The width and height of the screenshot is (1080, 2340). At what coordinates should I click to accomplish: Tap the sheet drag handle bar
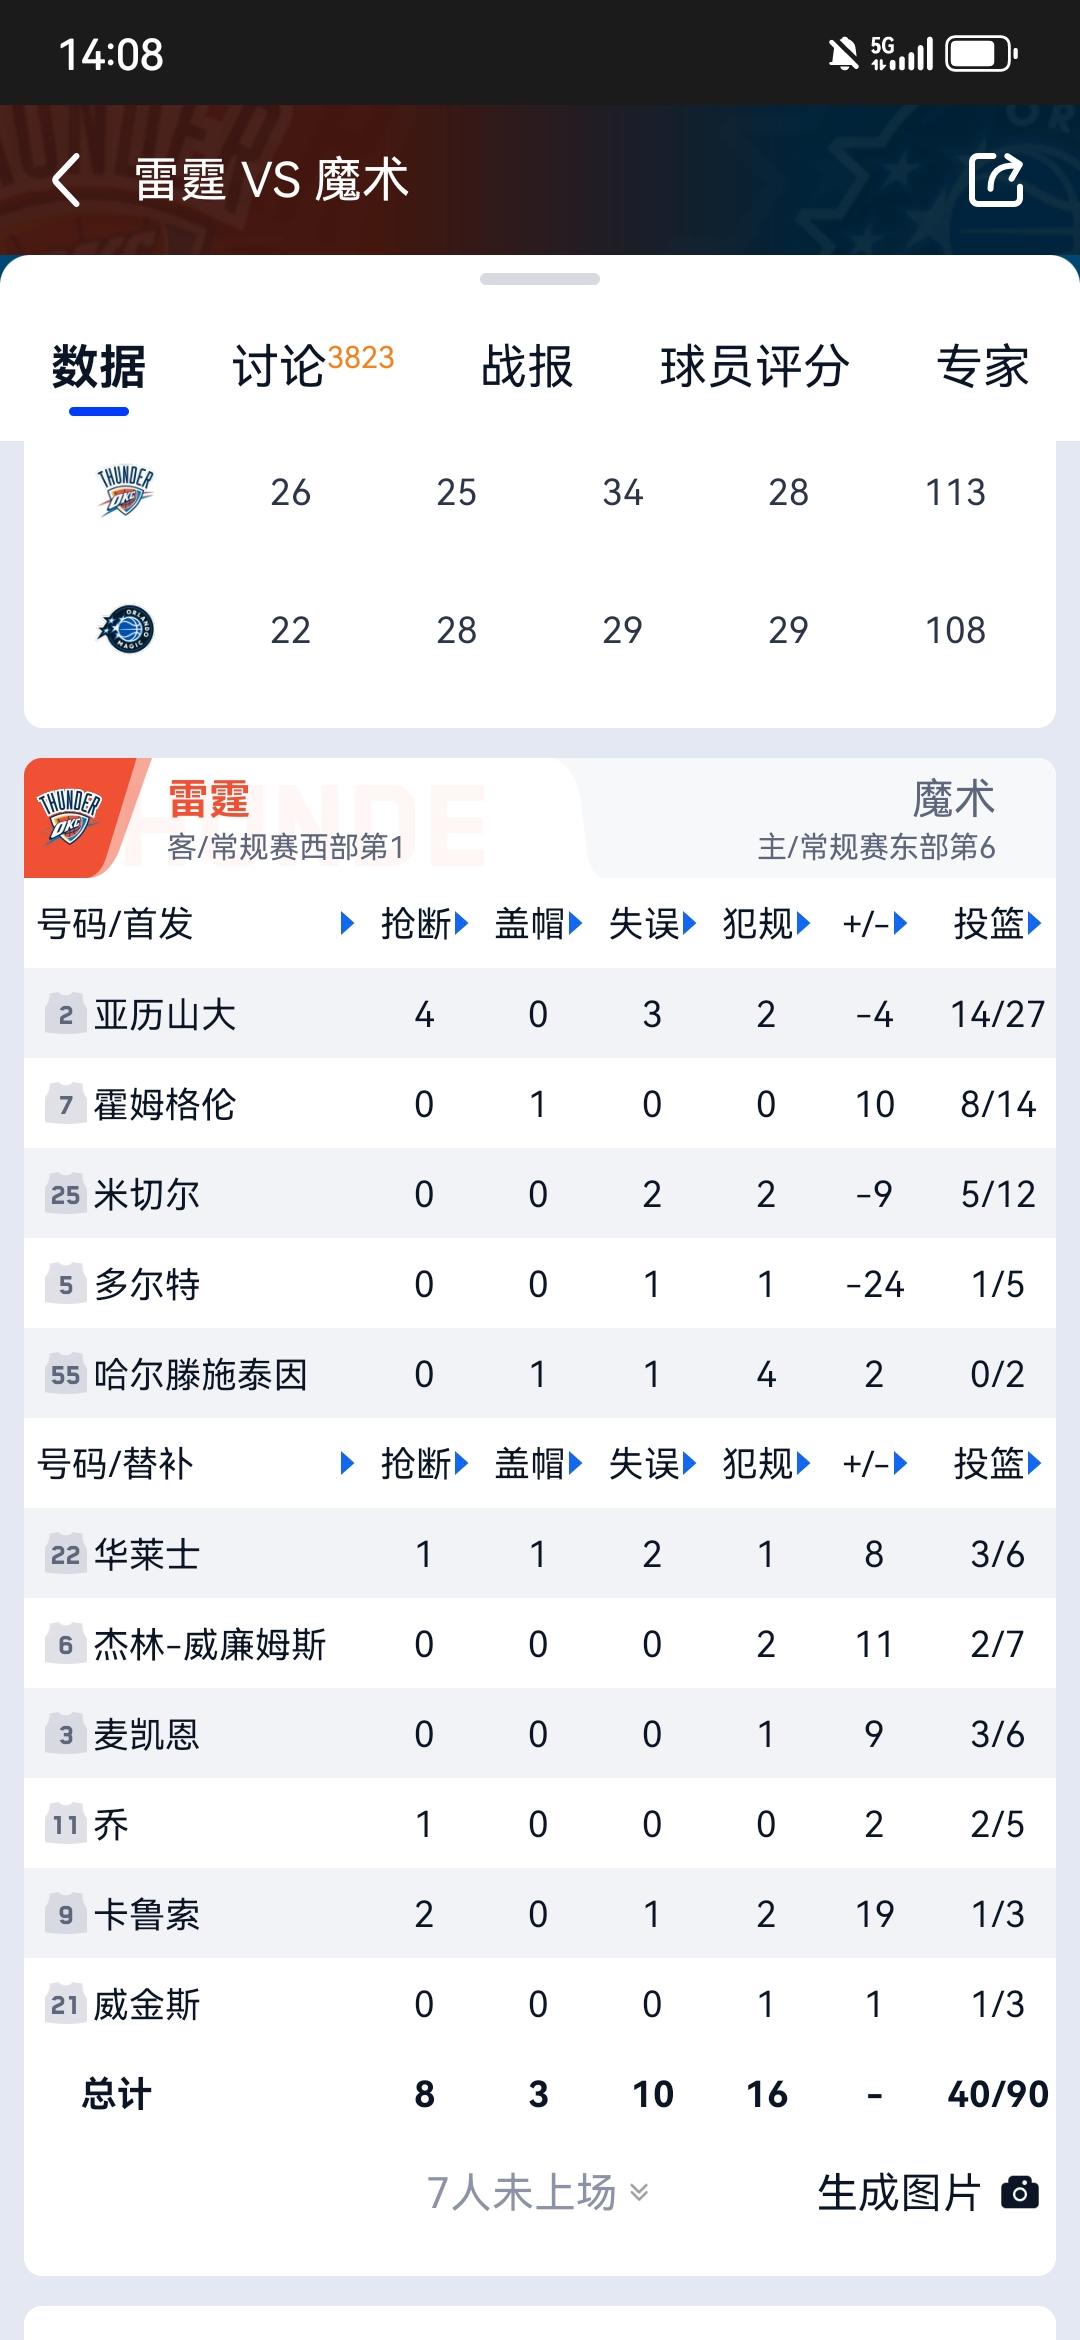click(540, 279)
